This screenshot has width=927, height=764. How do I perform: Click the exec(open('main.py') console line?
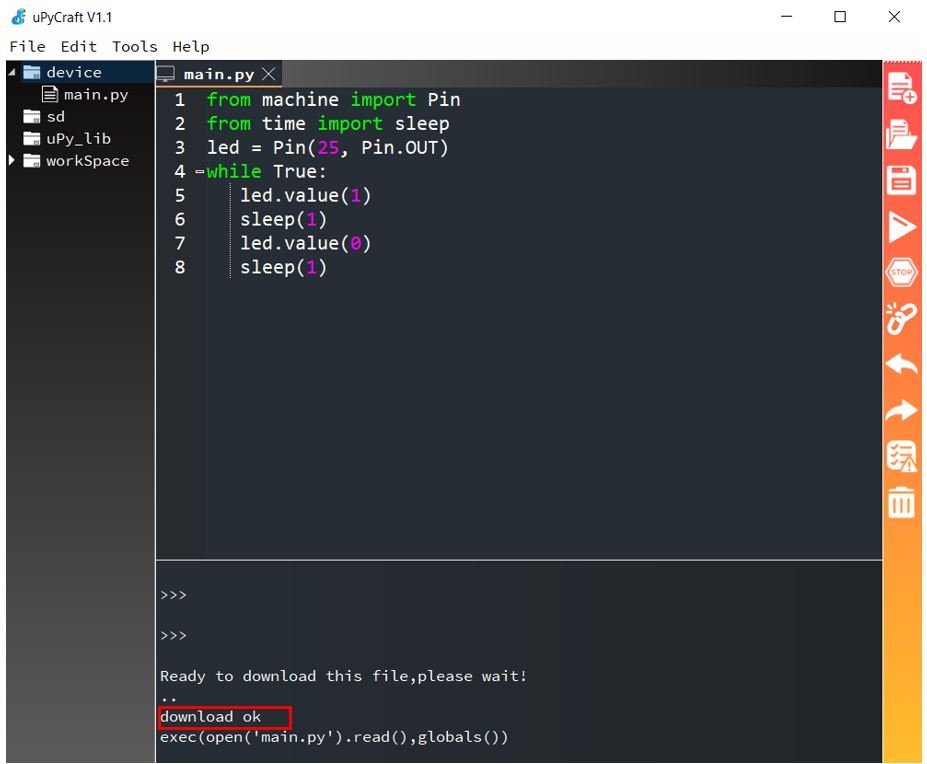(334, 737)
